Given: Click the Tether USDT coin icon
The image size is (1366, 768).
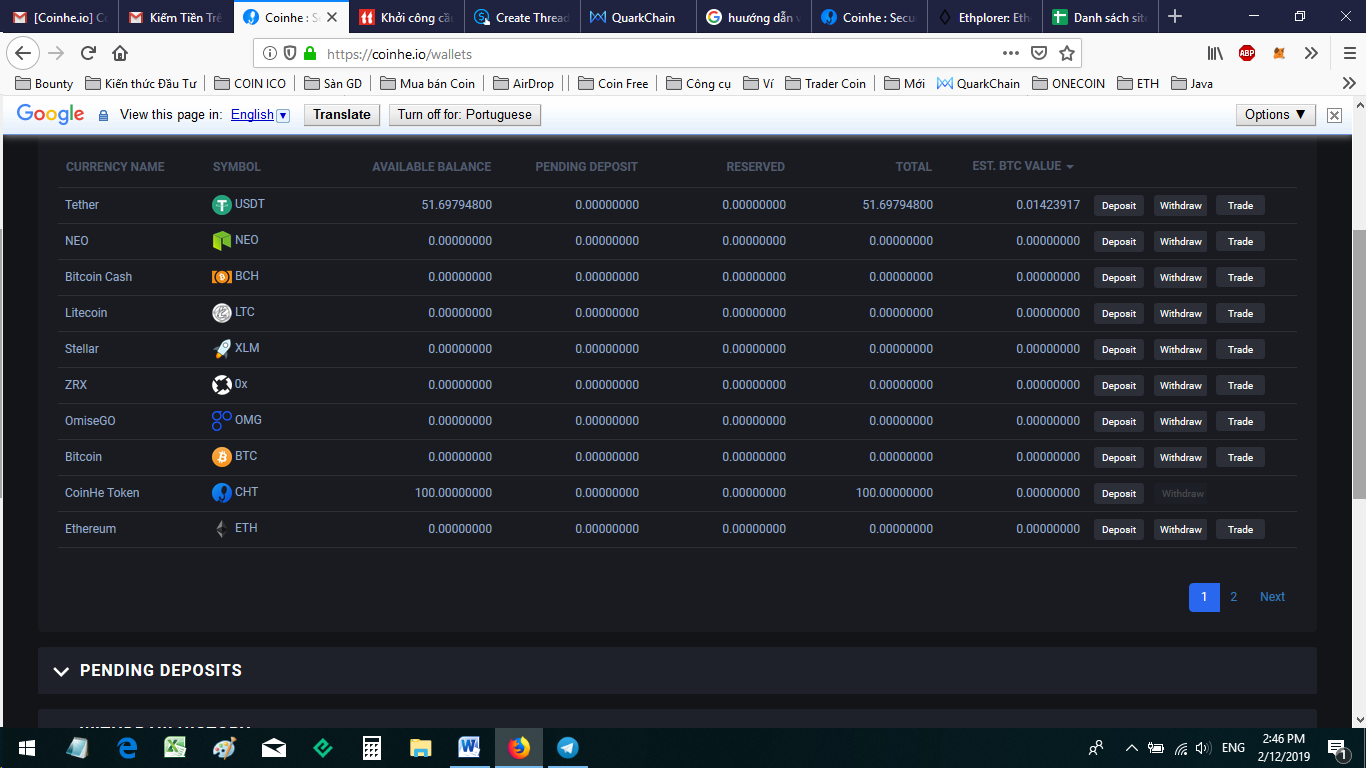Looking at the screenshot, I should pyautogui.click(x=222, y=205).
